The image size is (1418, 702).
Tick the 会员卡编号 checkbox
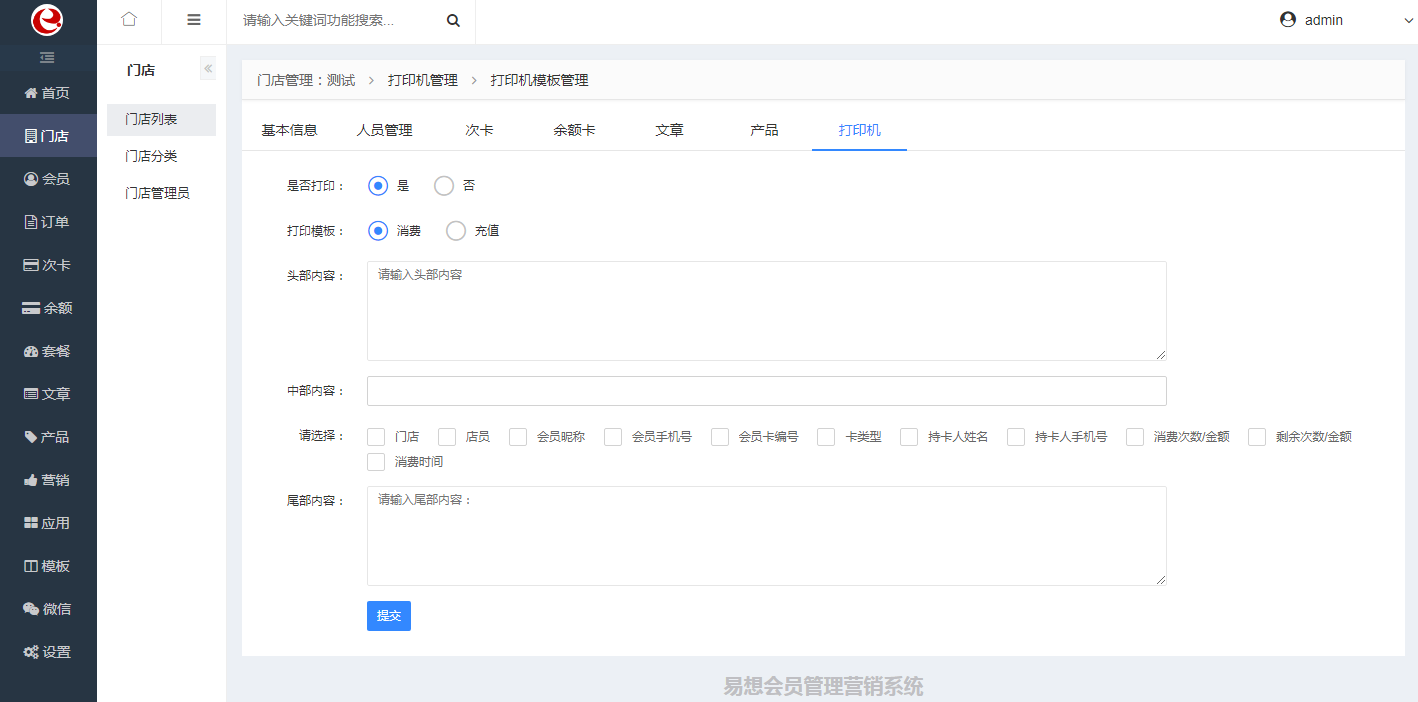coord(720,437)
